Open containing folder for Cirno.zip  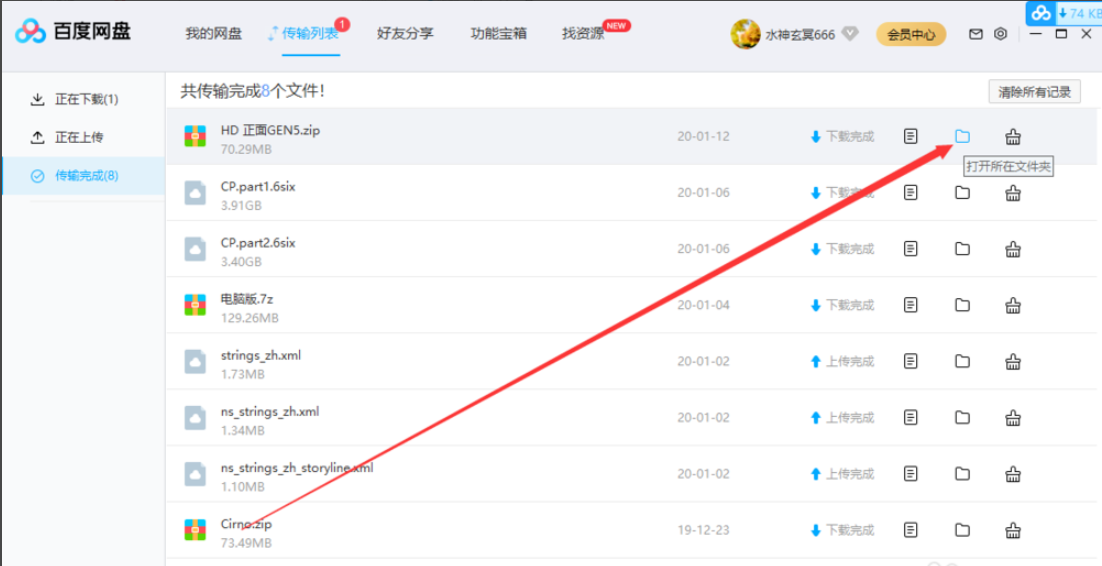[962, 530]
